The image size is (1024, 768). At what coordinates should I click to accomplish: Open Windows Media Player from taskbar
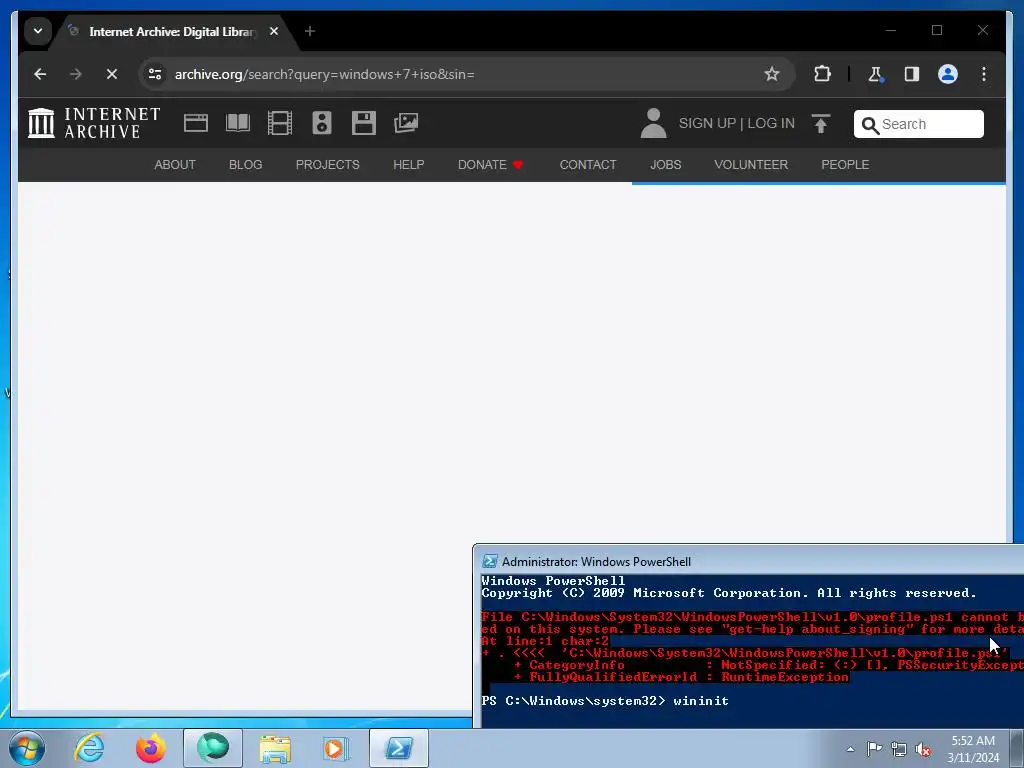pos(337,748)
